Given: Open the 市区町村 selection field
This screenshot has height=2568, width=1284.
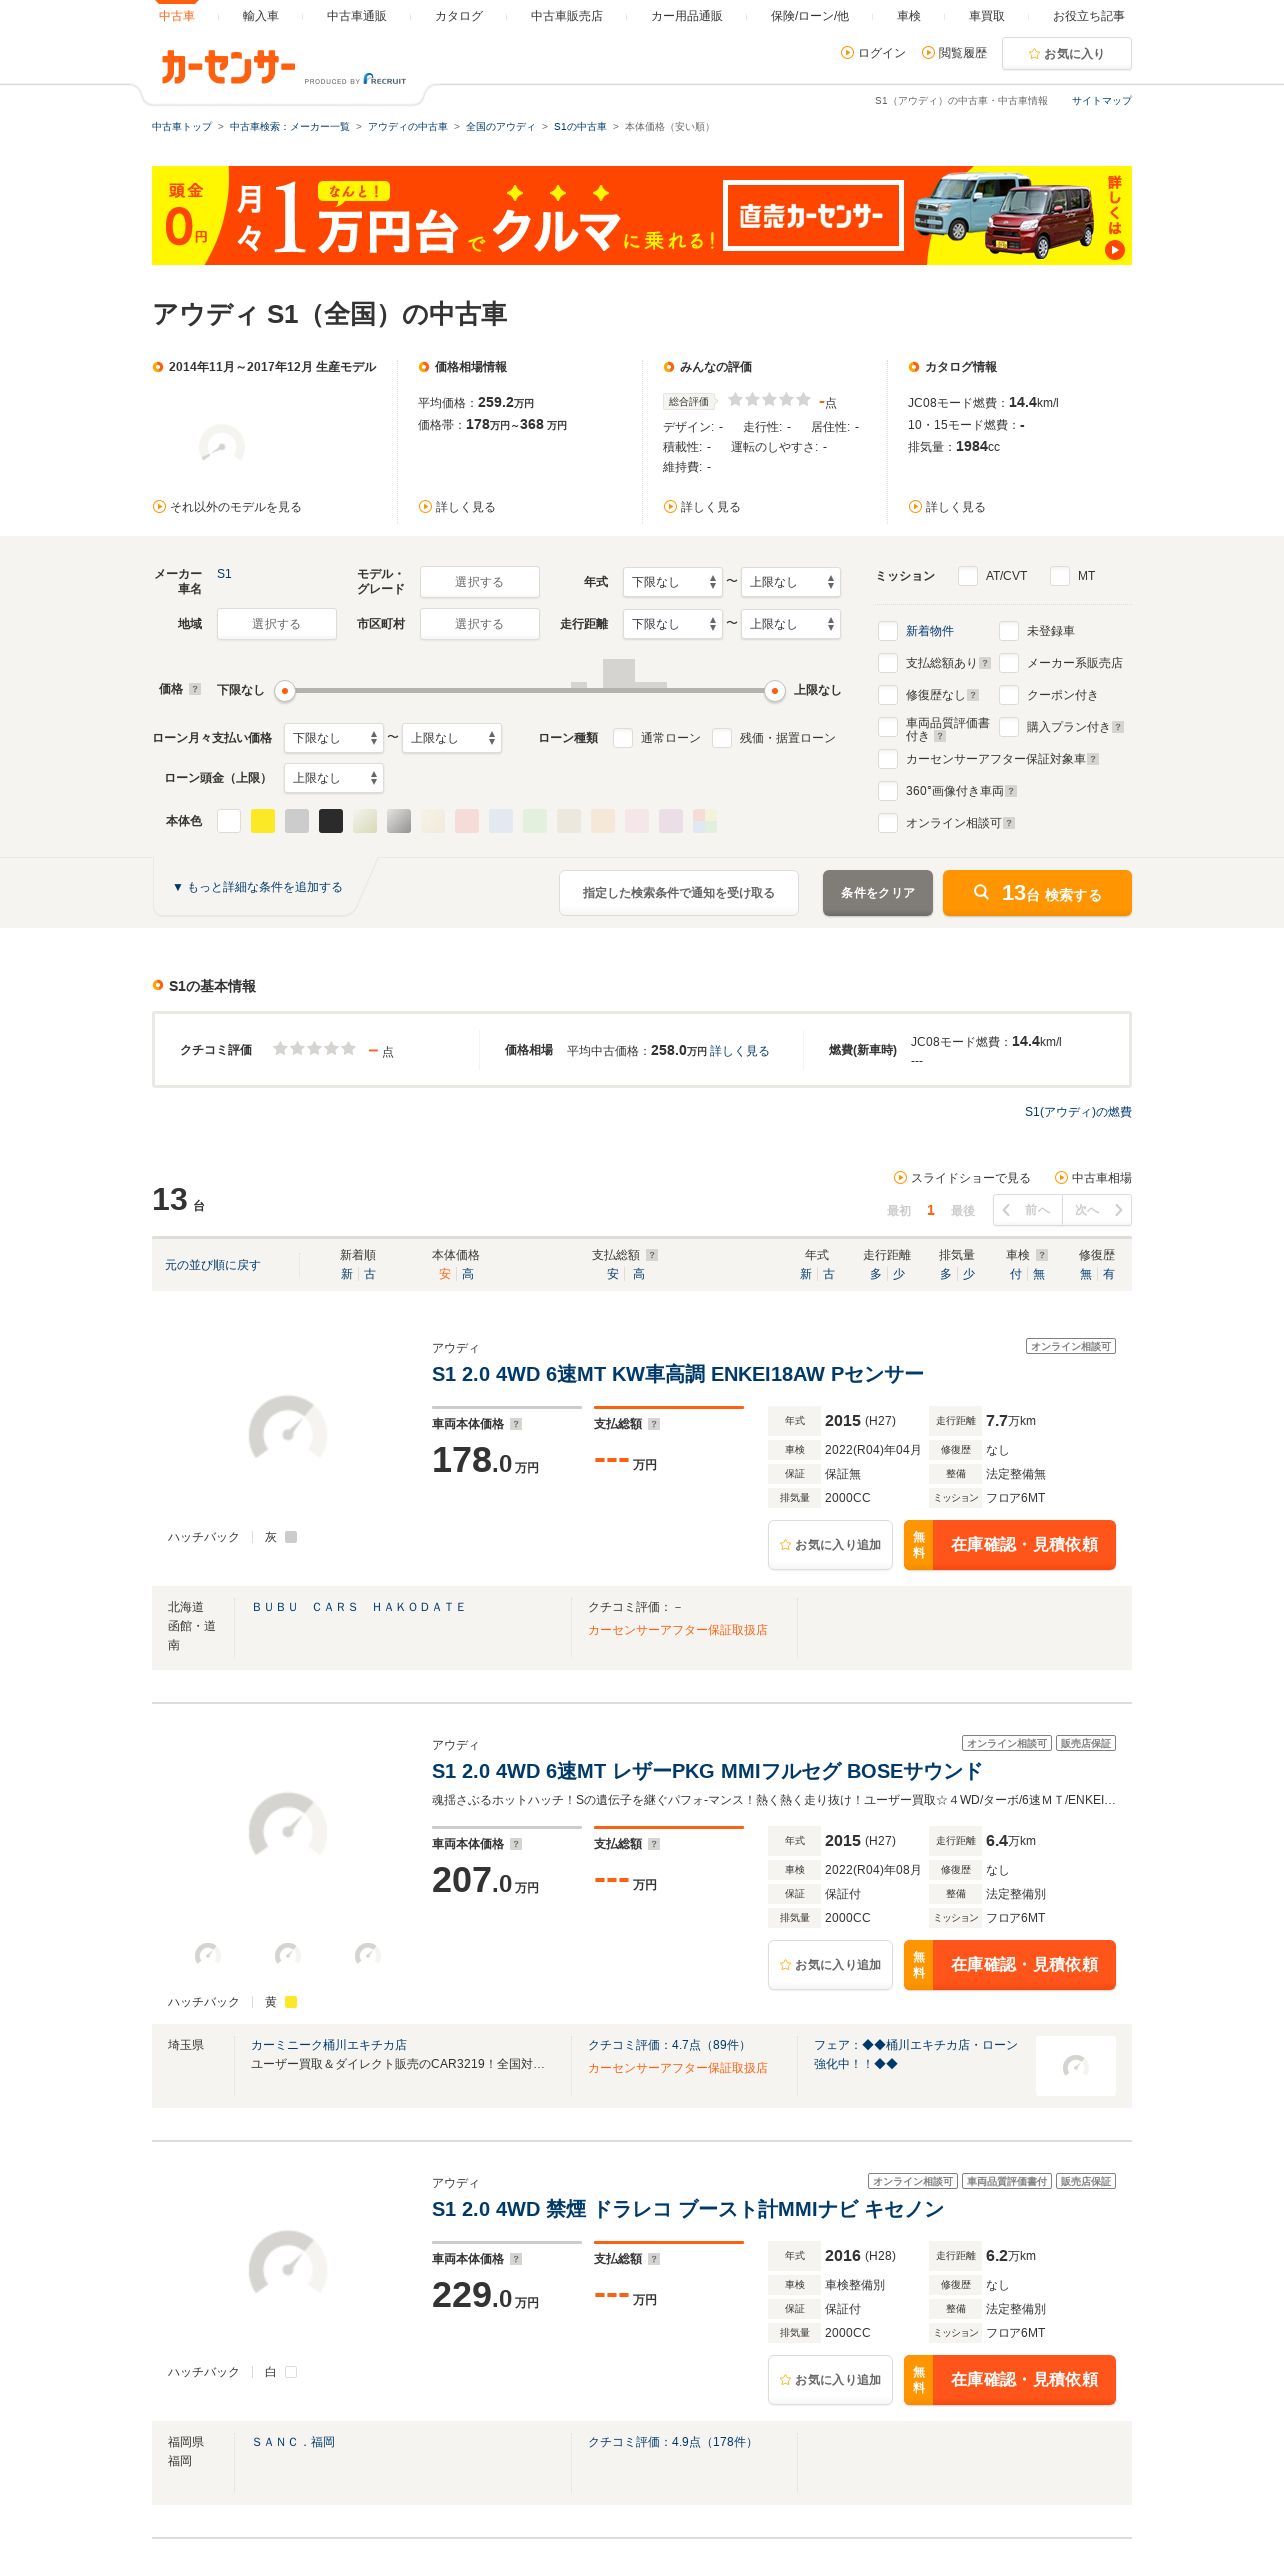Looking at the screenshot, I should 480,624.
